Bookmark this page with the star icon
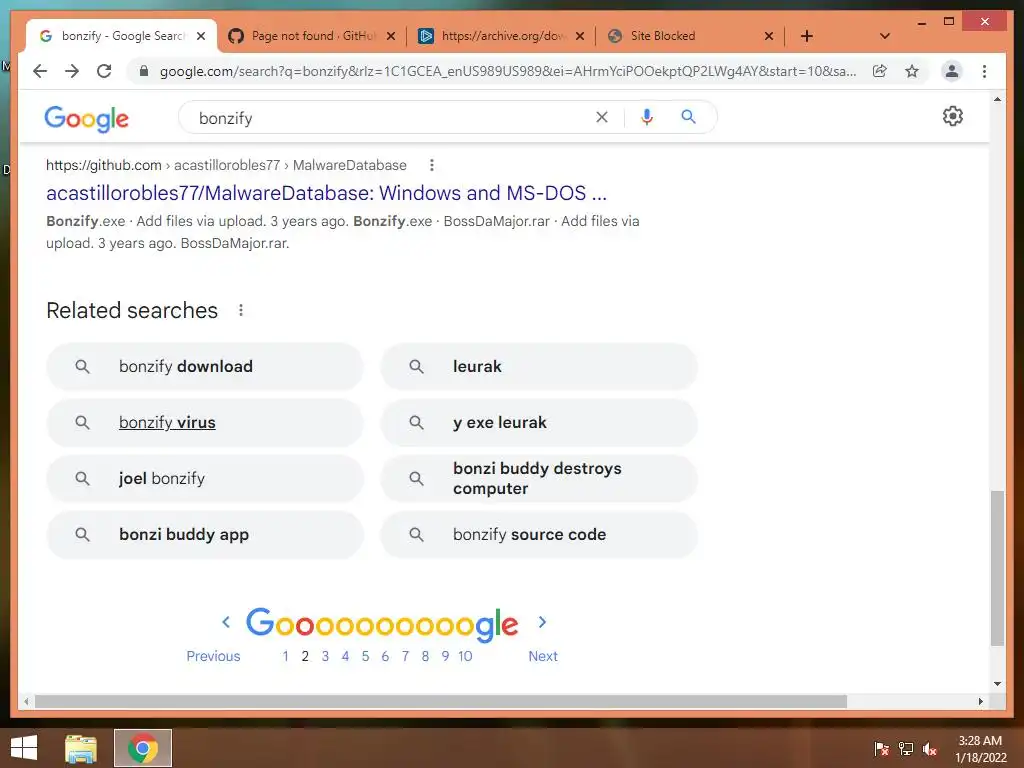This screenshot has width=1024, height=768. point(912,71)
